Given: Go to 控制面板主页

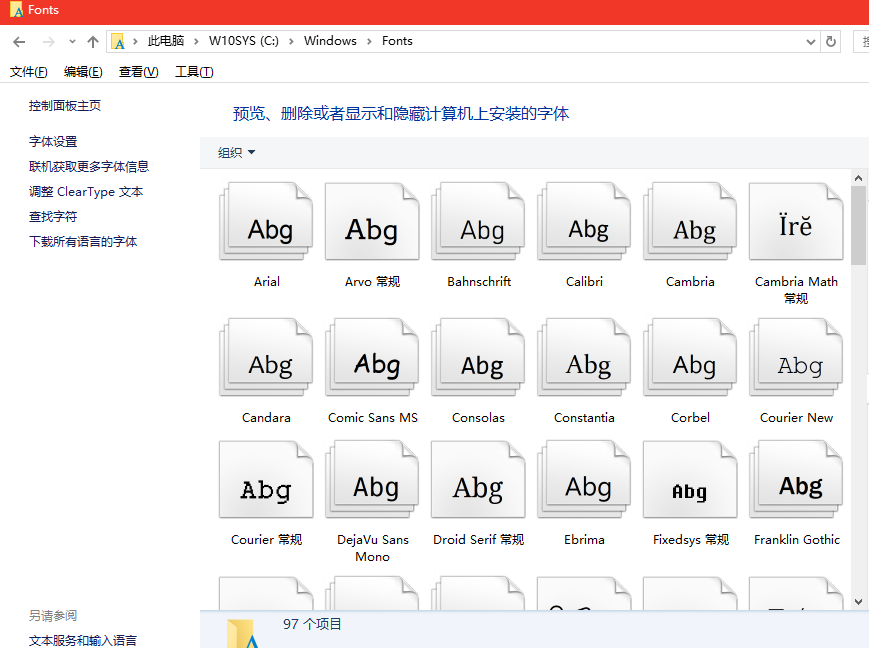Looking at the screenshot, I should [x=65, y=106].
